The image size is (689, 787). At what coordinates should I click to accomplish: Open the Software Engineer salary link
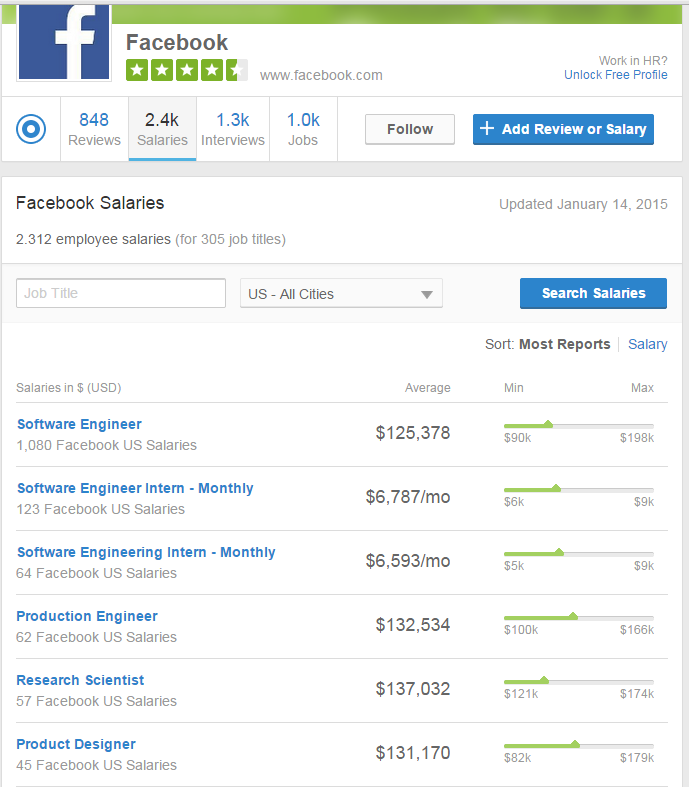(79, 424)
